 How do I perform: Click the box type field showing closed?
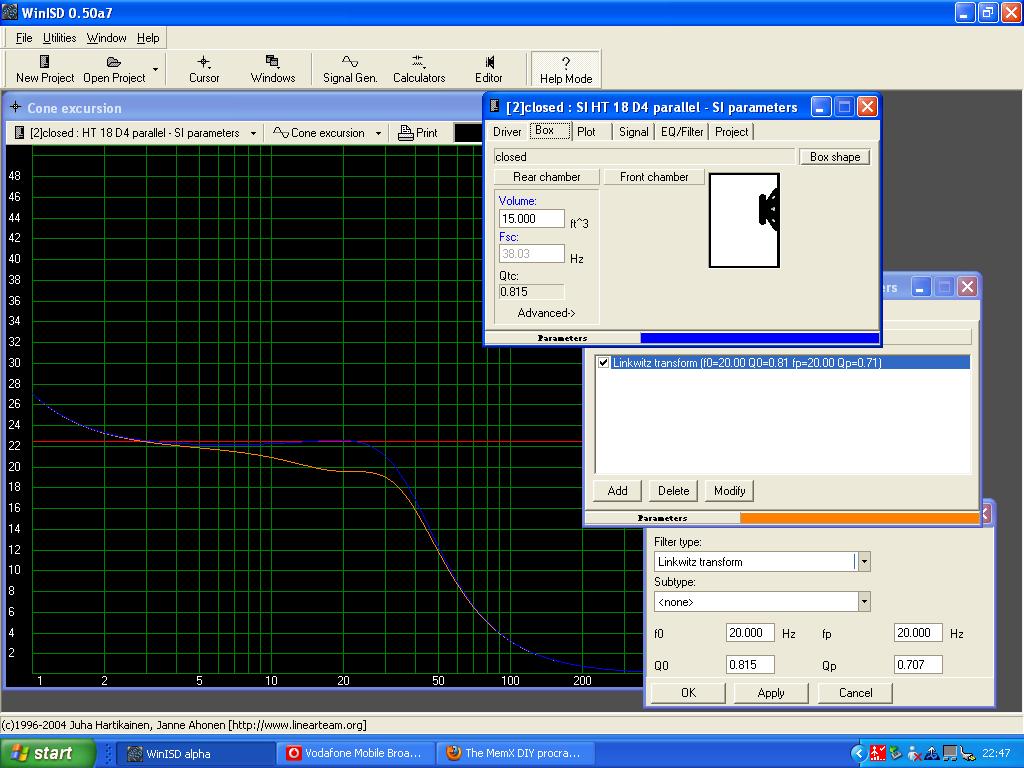click(x=645, y=157)
